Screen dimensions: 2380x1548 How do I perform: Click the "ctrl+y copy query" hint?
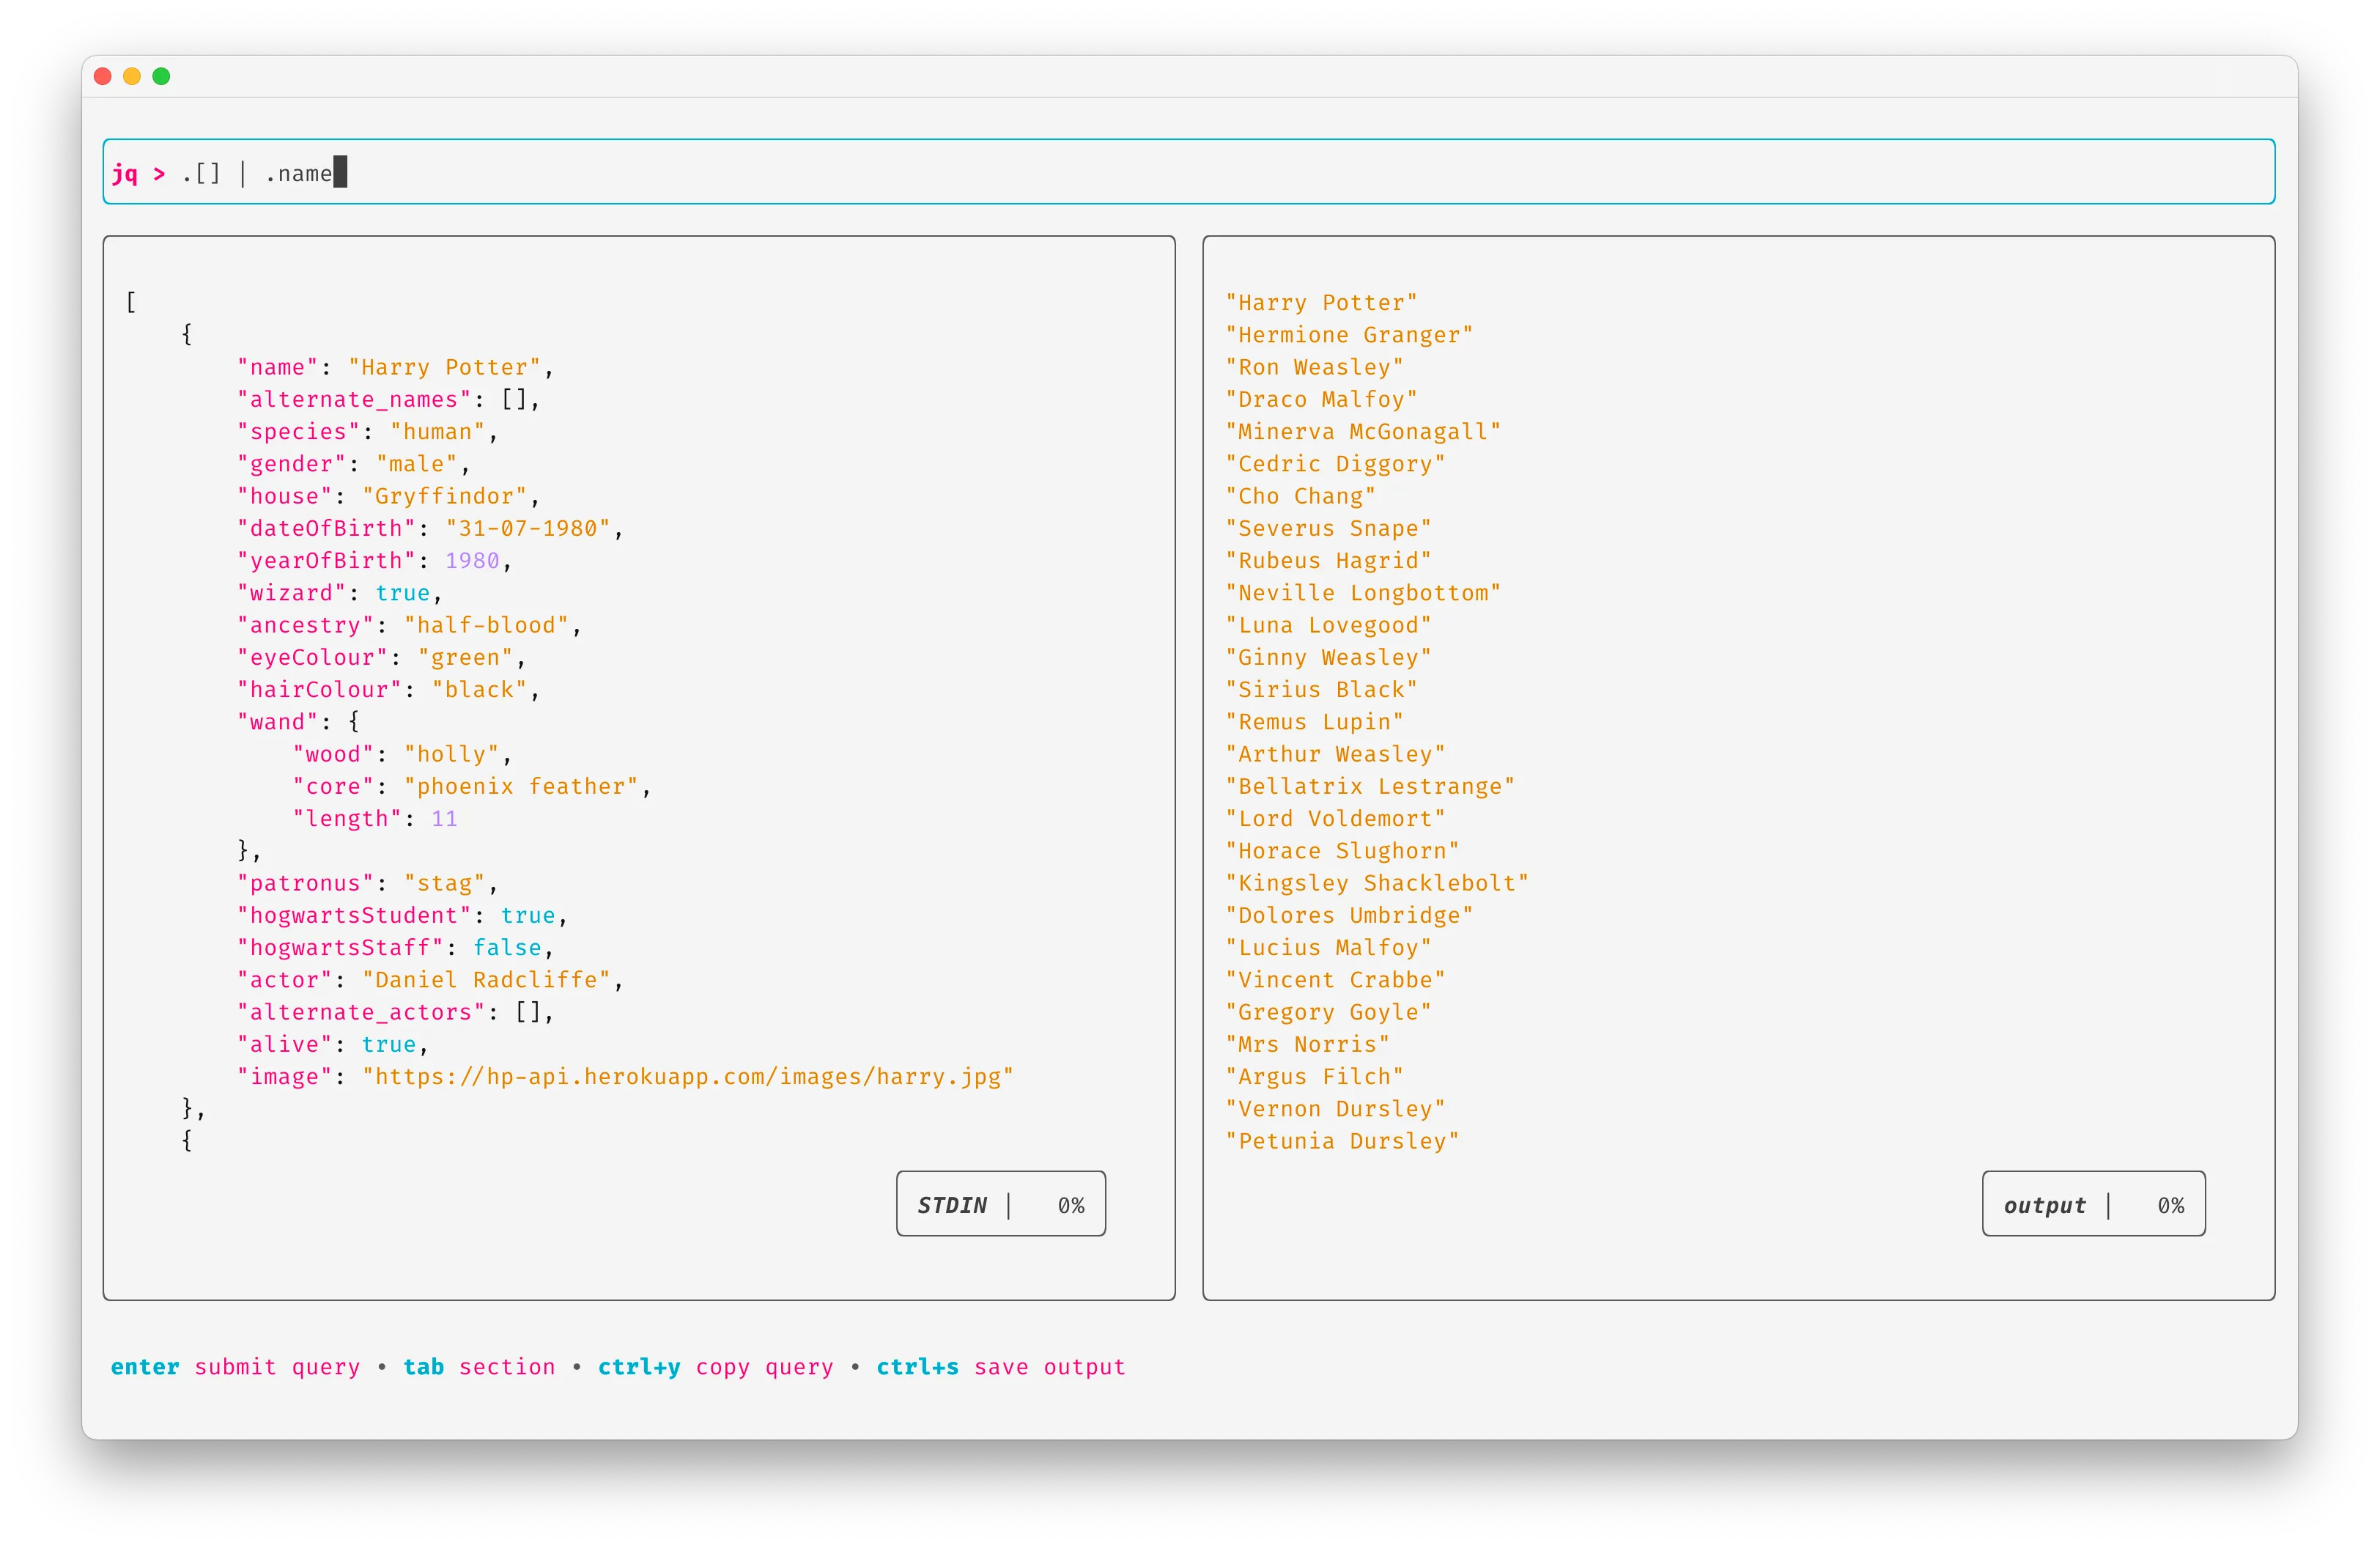[x=715, y=1367]
